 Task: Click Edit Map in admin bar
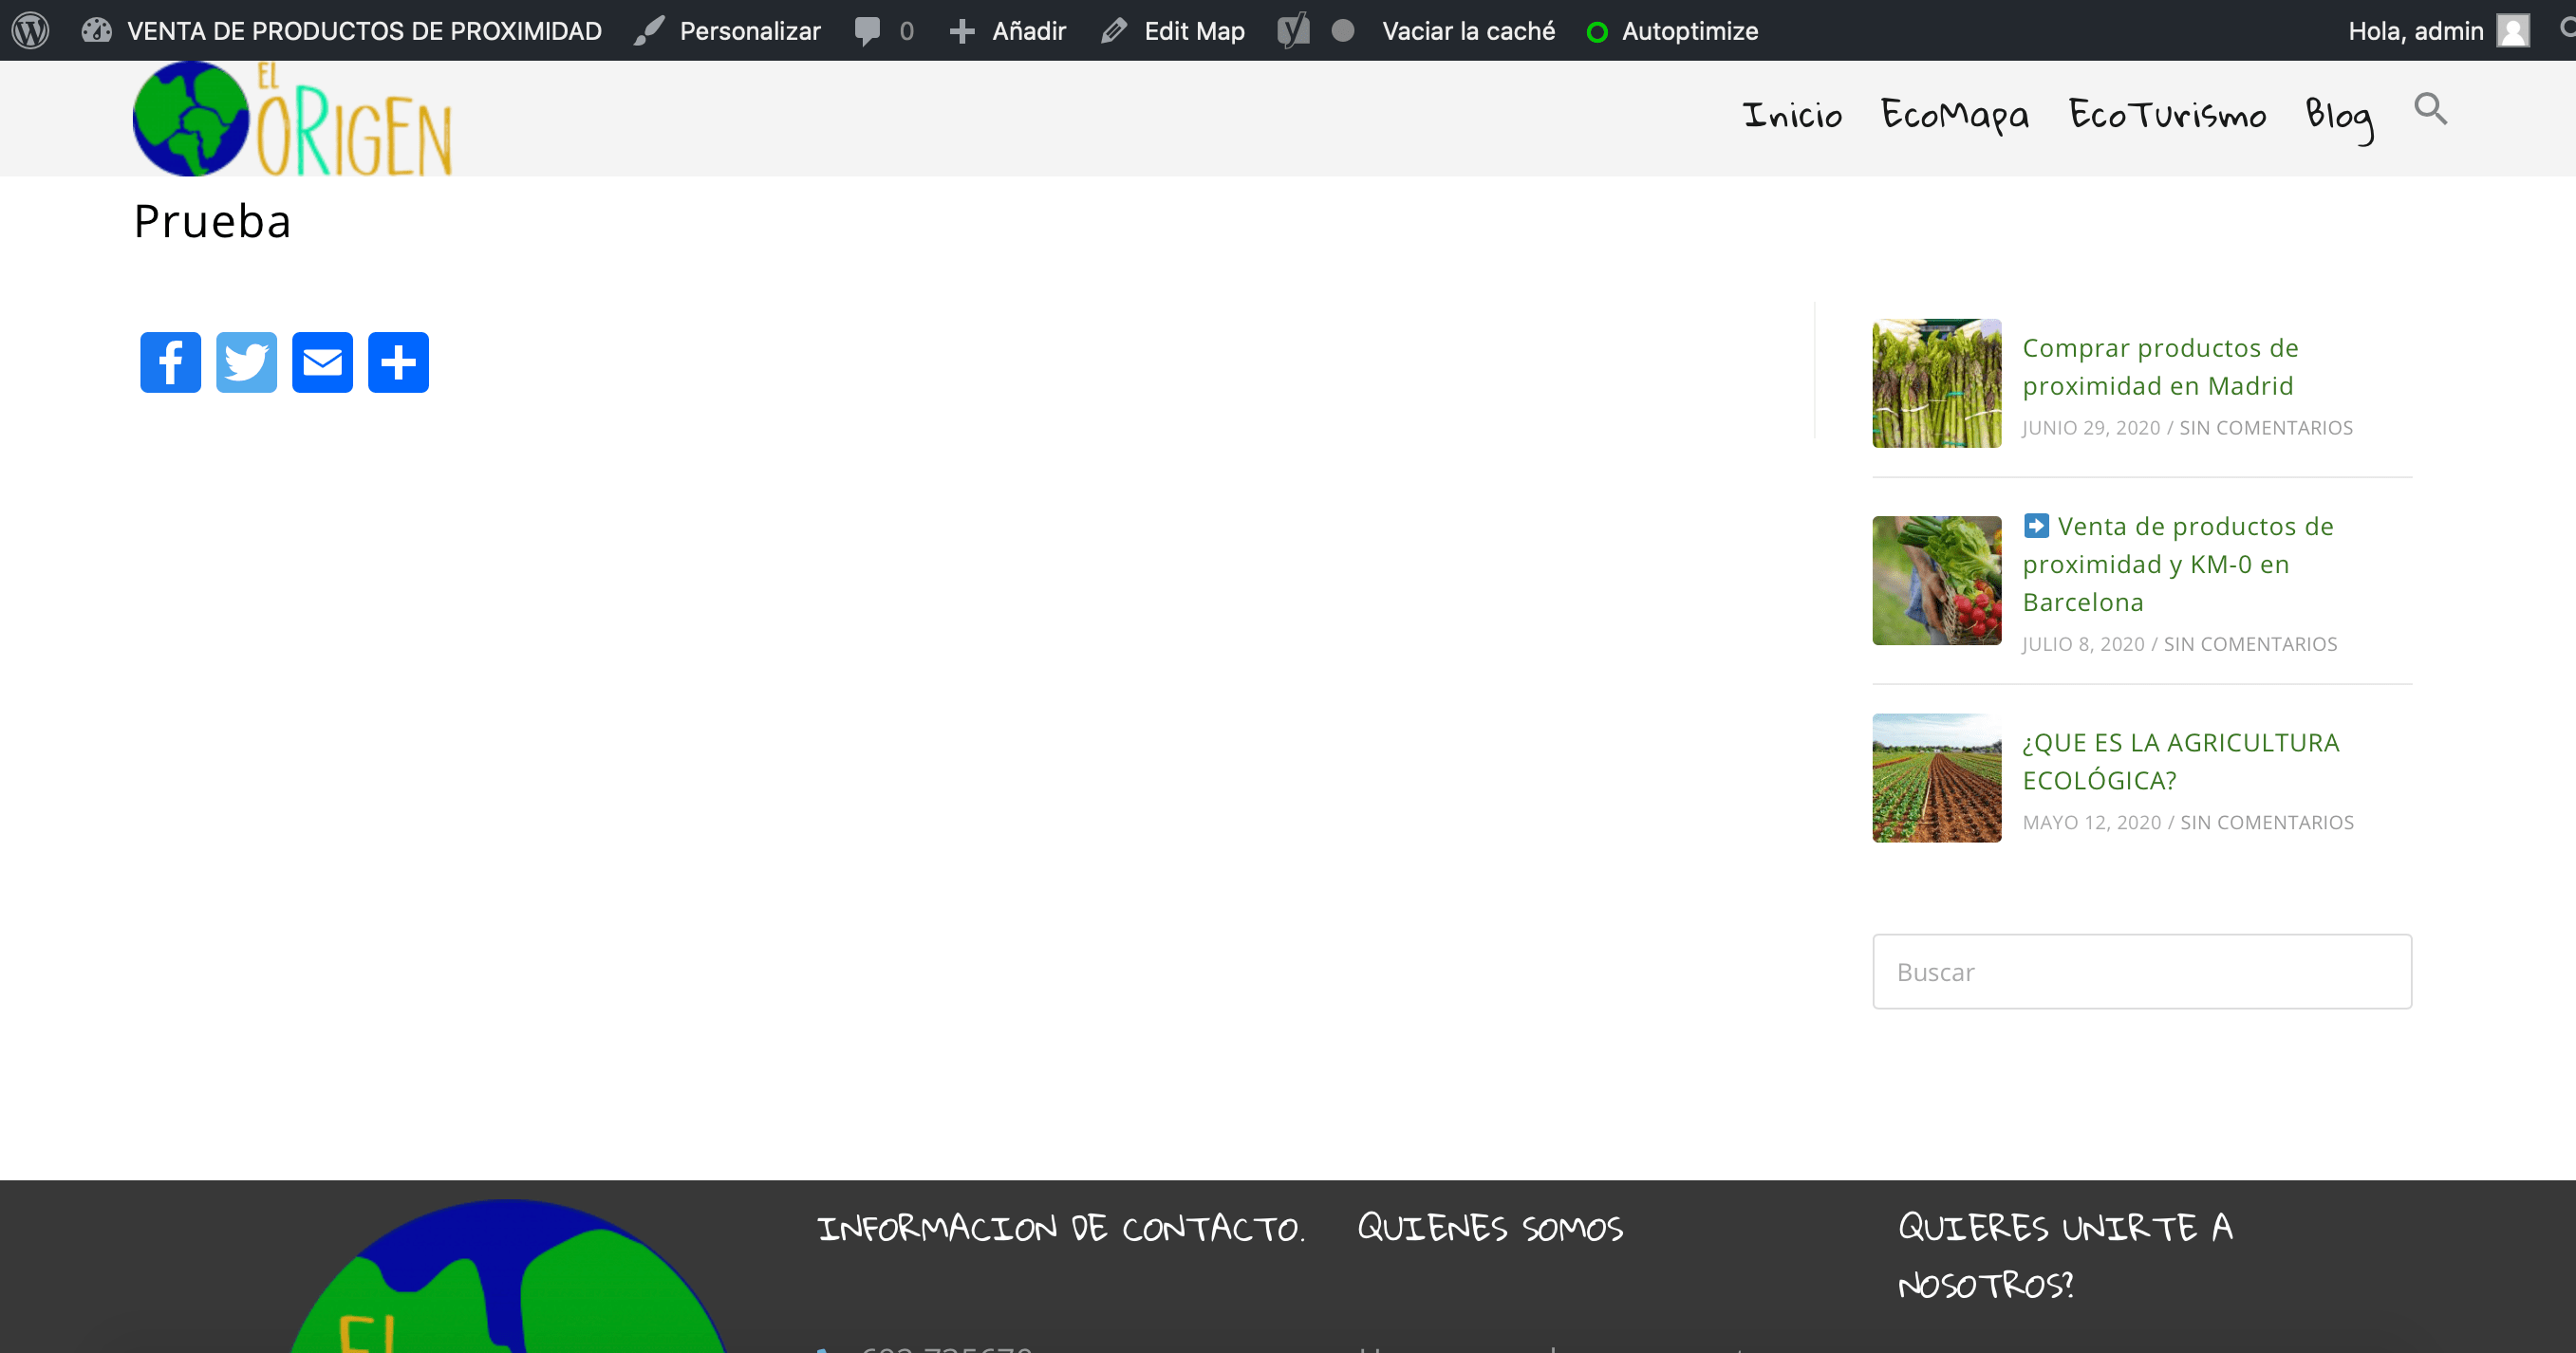[1173, 31]
